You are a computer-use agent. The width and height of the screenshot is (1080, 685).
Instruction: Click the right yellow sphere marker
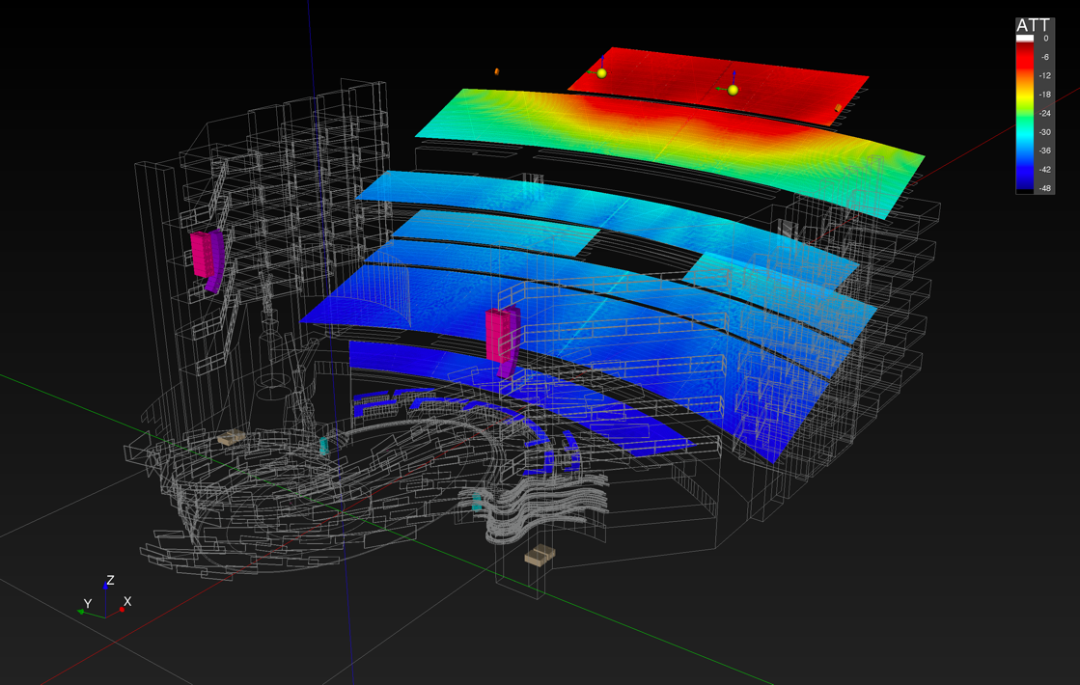point(733,90)
